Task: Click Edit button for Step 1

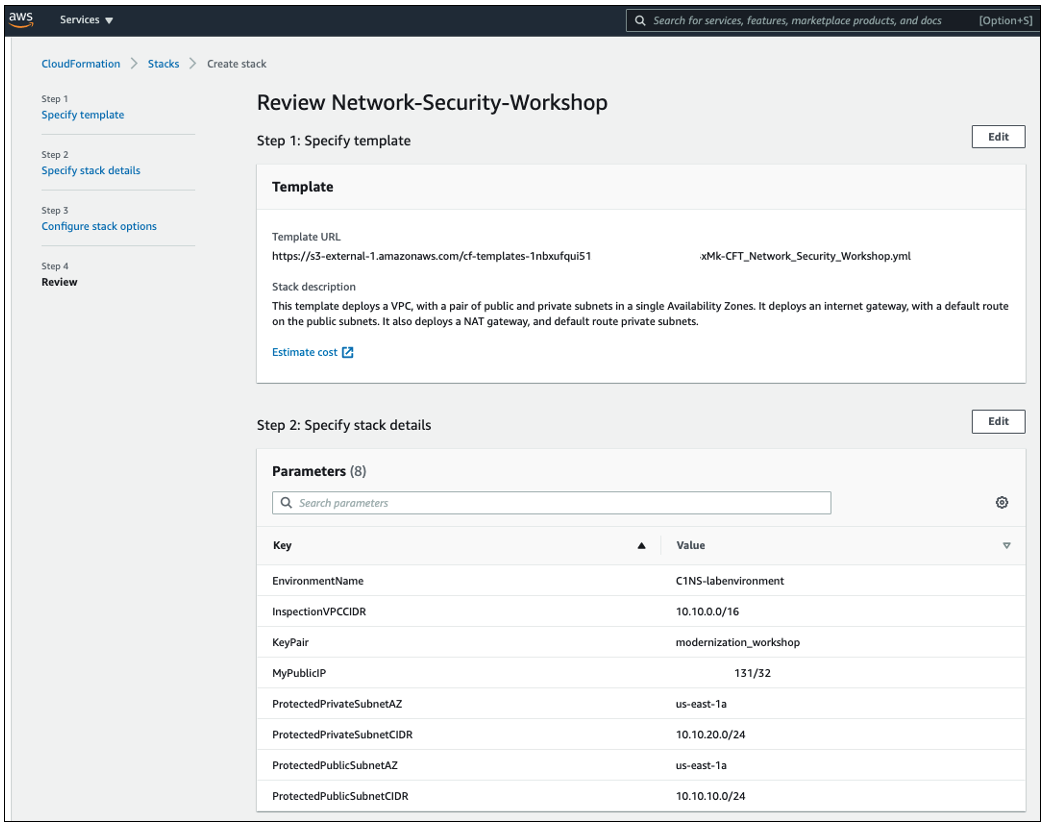Action: (998, 137)
